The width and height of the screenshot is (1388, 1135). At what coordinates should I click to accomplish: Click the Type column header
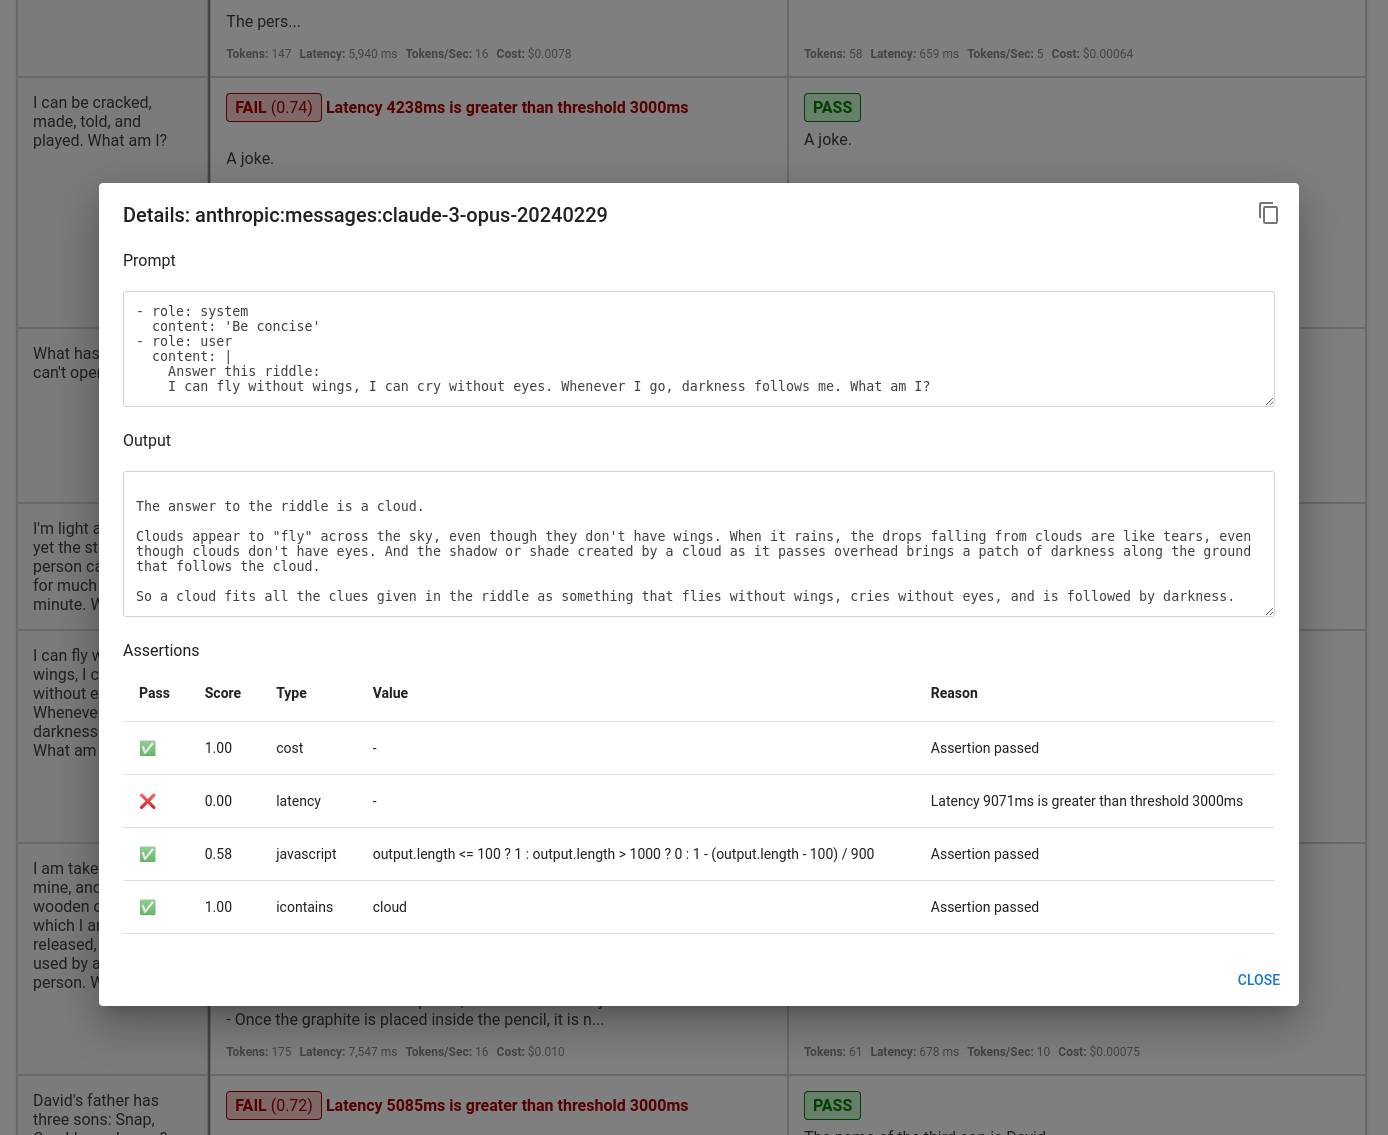pyautogui.click(x=291, y=693)
